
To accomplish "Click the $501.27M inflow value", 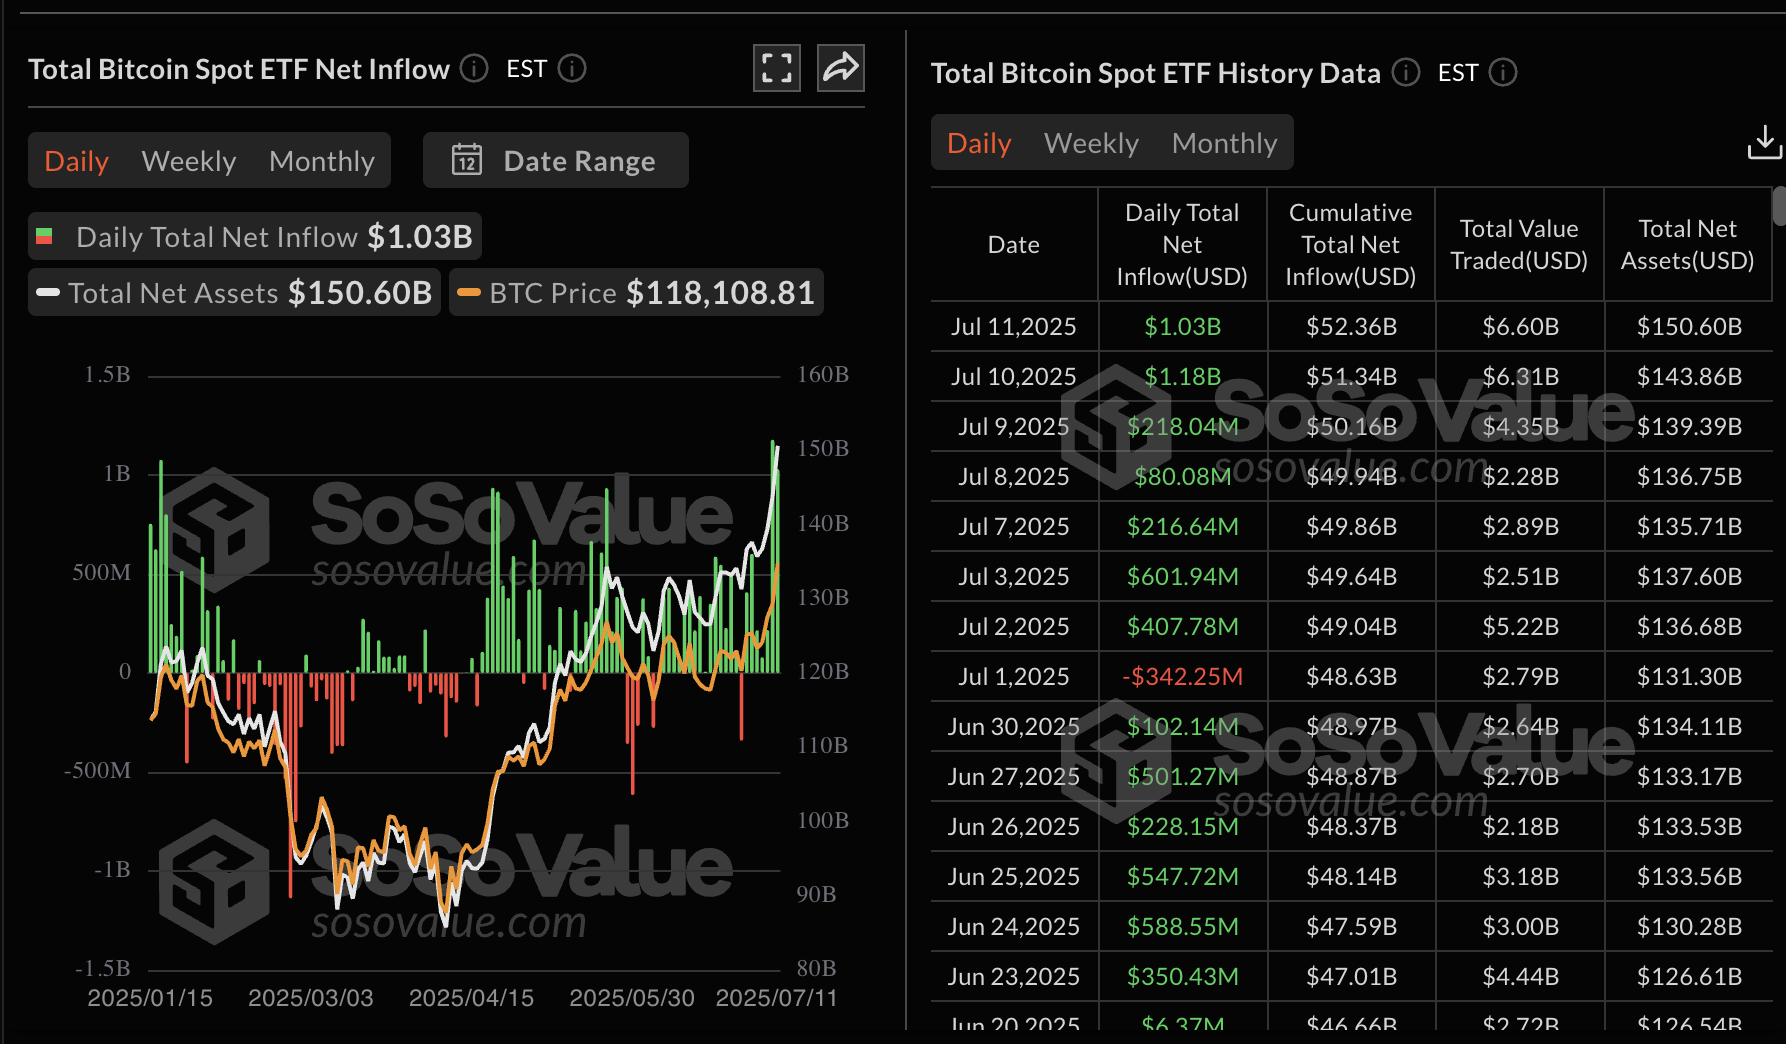I will click(1182, 776).
